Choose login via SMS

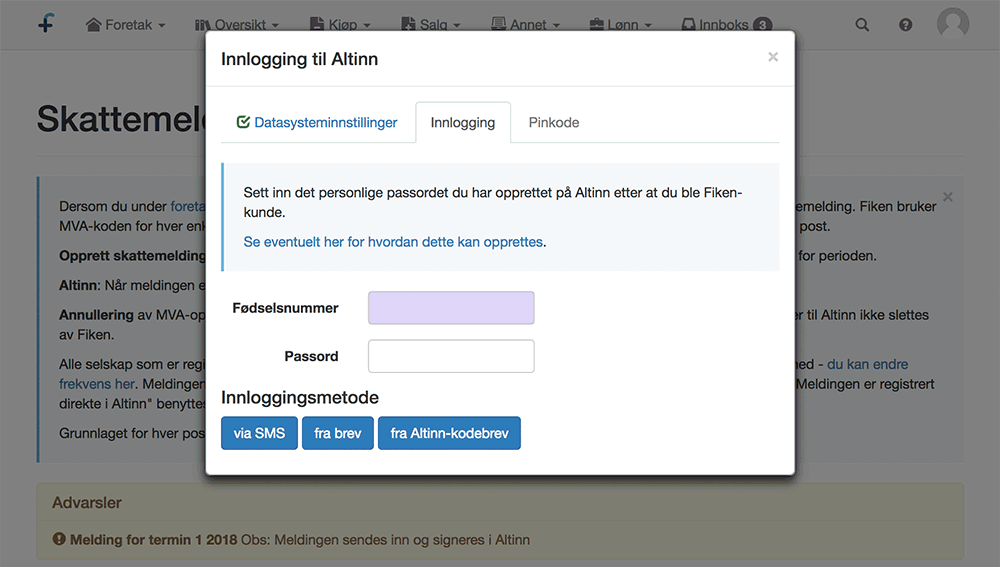pos(260,433)
